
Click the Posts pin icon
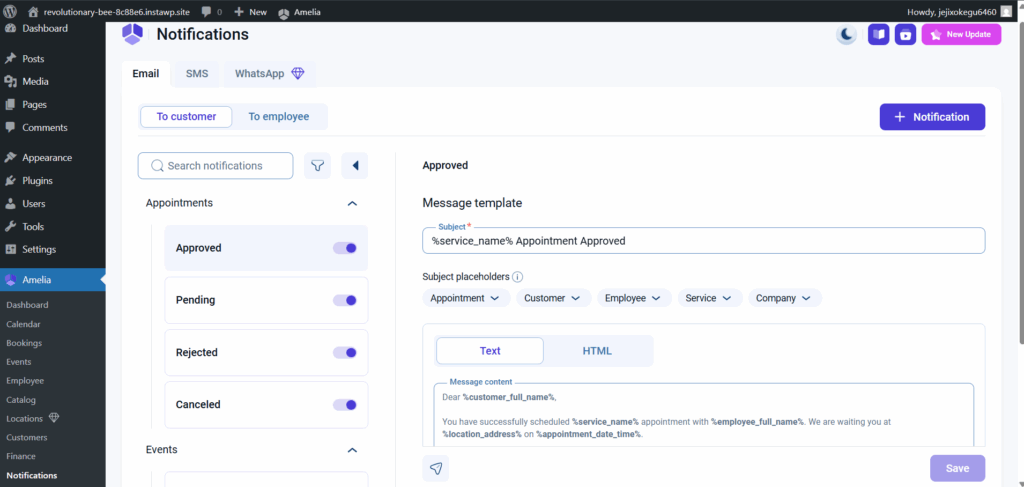click(10, 59)
